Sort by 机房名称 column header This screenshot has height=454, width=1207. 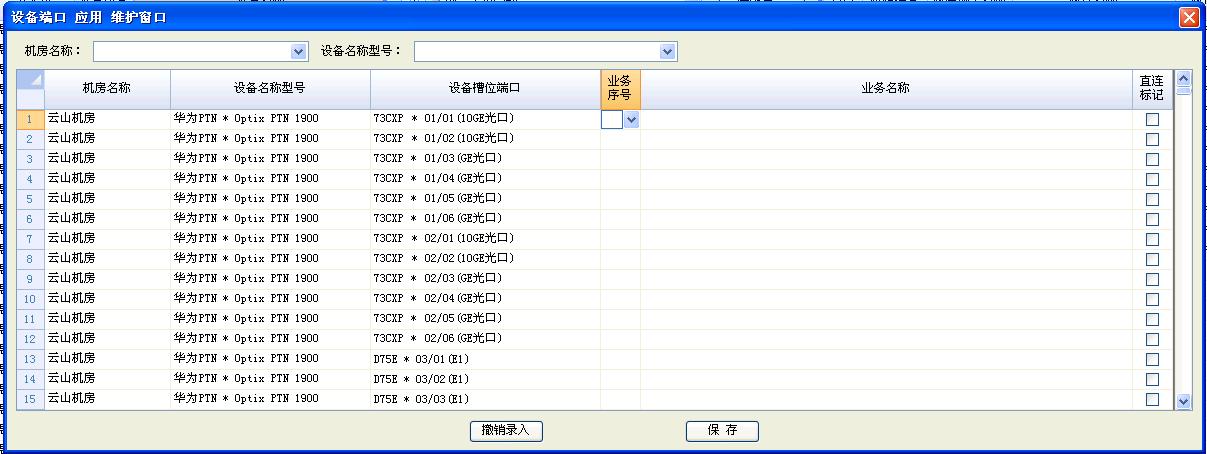(107, 89)
